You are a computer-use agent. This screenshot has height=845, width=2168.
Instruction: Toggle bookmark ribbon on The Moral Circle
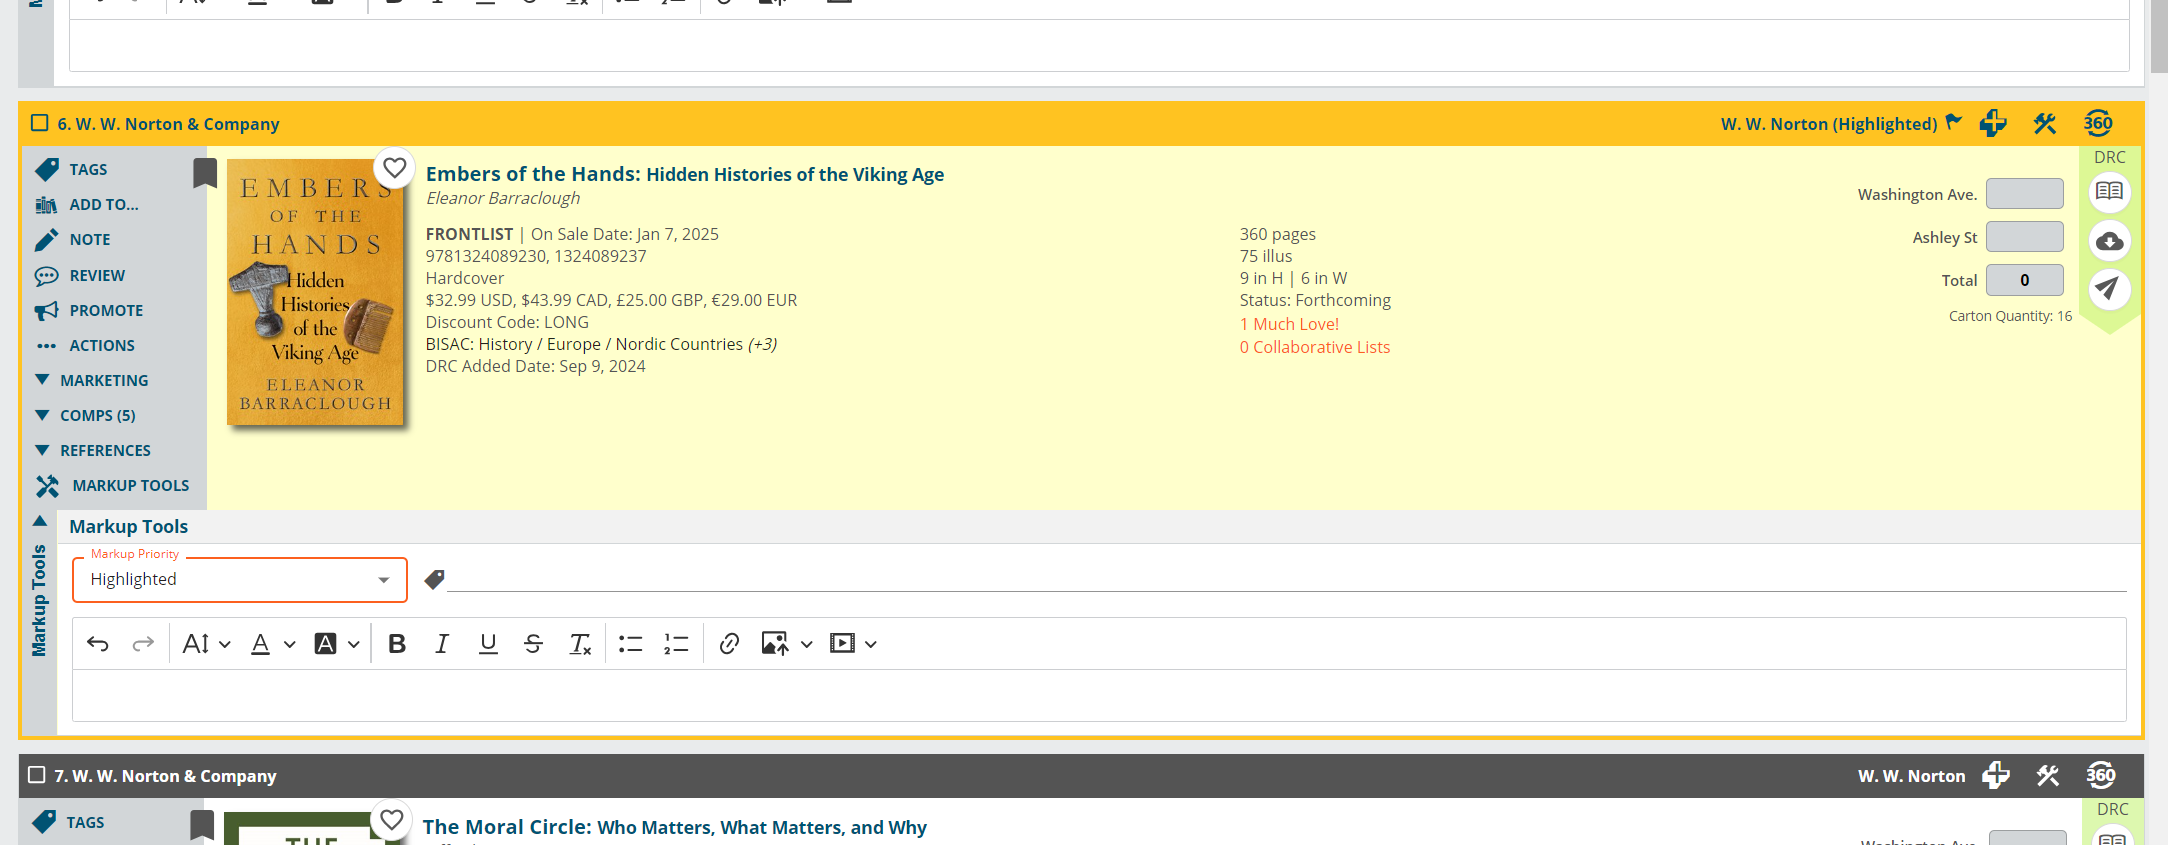tap(202, 825)
